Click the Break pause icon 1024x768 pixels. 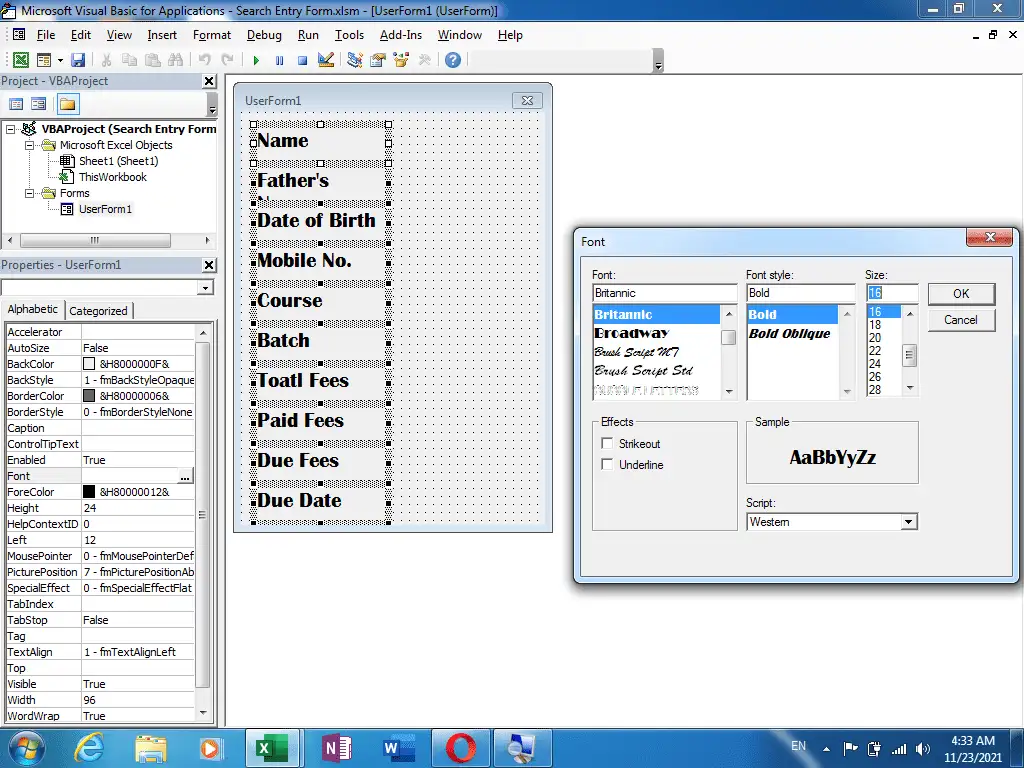point(280,60)
